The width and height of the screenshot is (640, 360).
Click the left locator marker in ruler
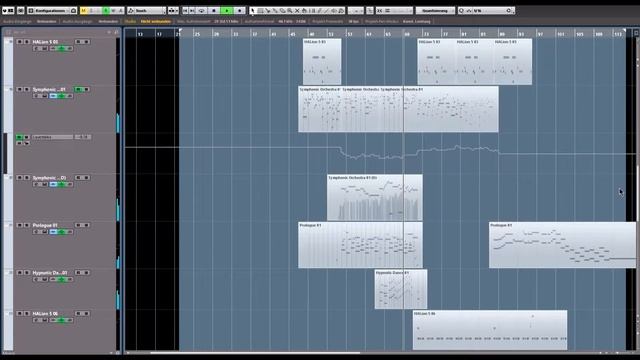click(x=180, y=31)
